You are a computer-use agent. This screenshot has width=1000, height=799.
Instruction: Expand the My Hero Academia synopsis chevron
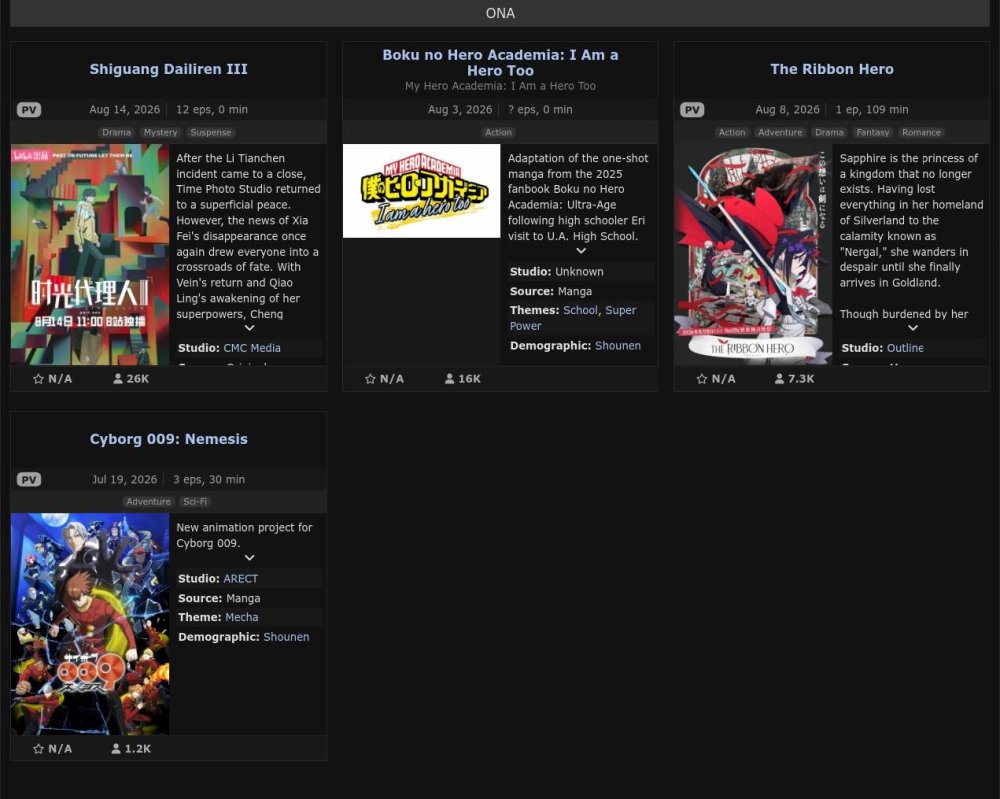point(581,251)
